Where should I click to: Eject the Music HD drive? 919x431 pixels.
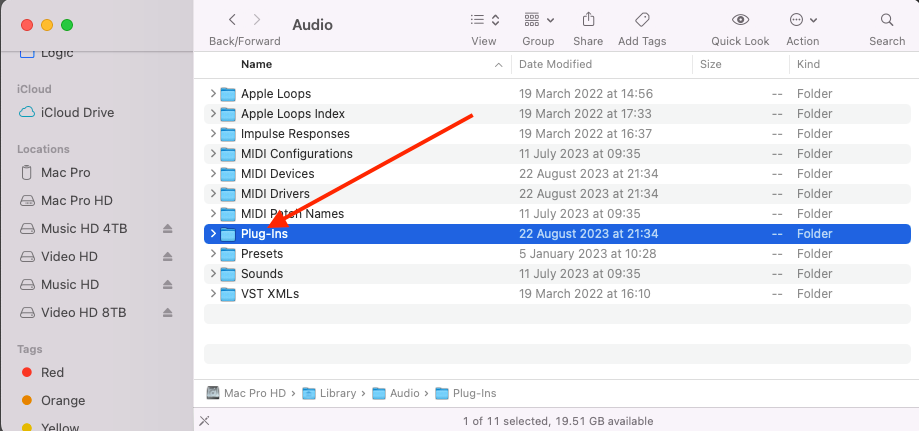(x=168, y=285)
